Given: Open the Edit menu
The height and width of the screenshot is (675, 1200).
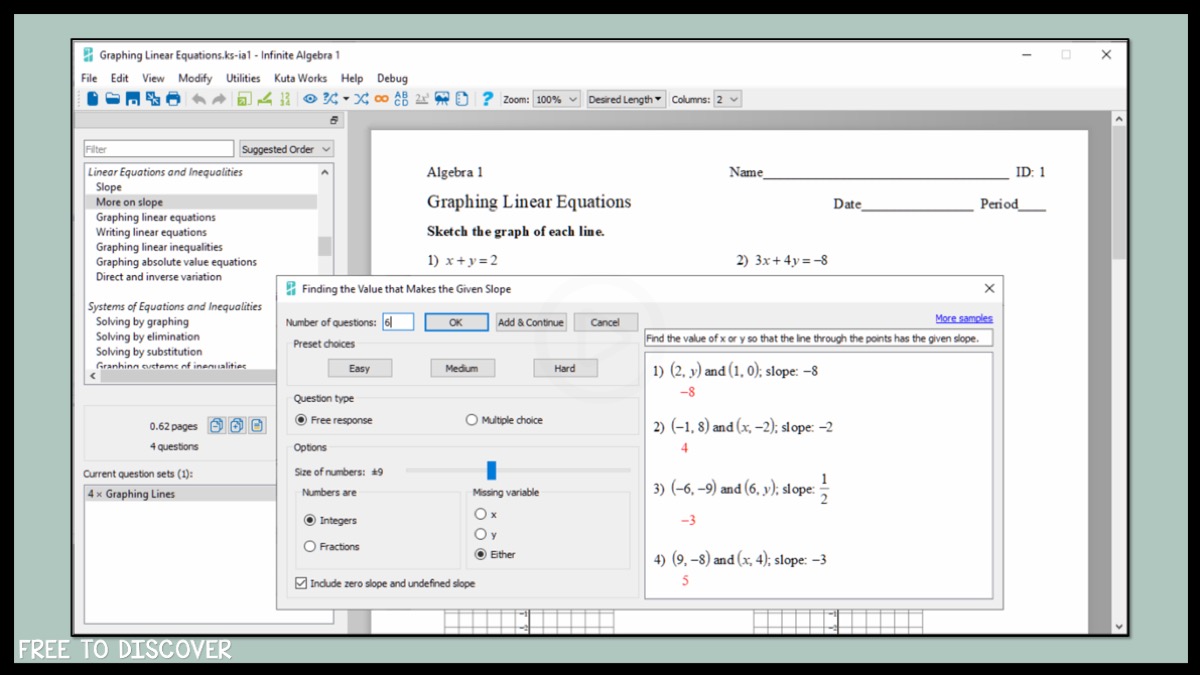Looking at the screenshot, I should tap(119, 78).
